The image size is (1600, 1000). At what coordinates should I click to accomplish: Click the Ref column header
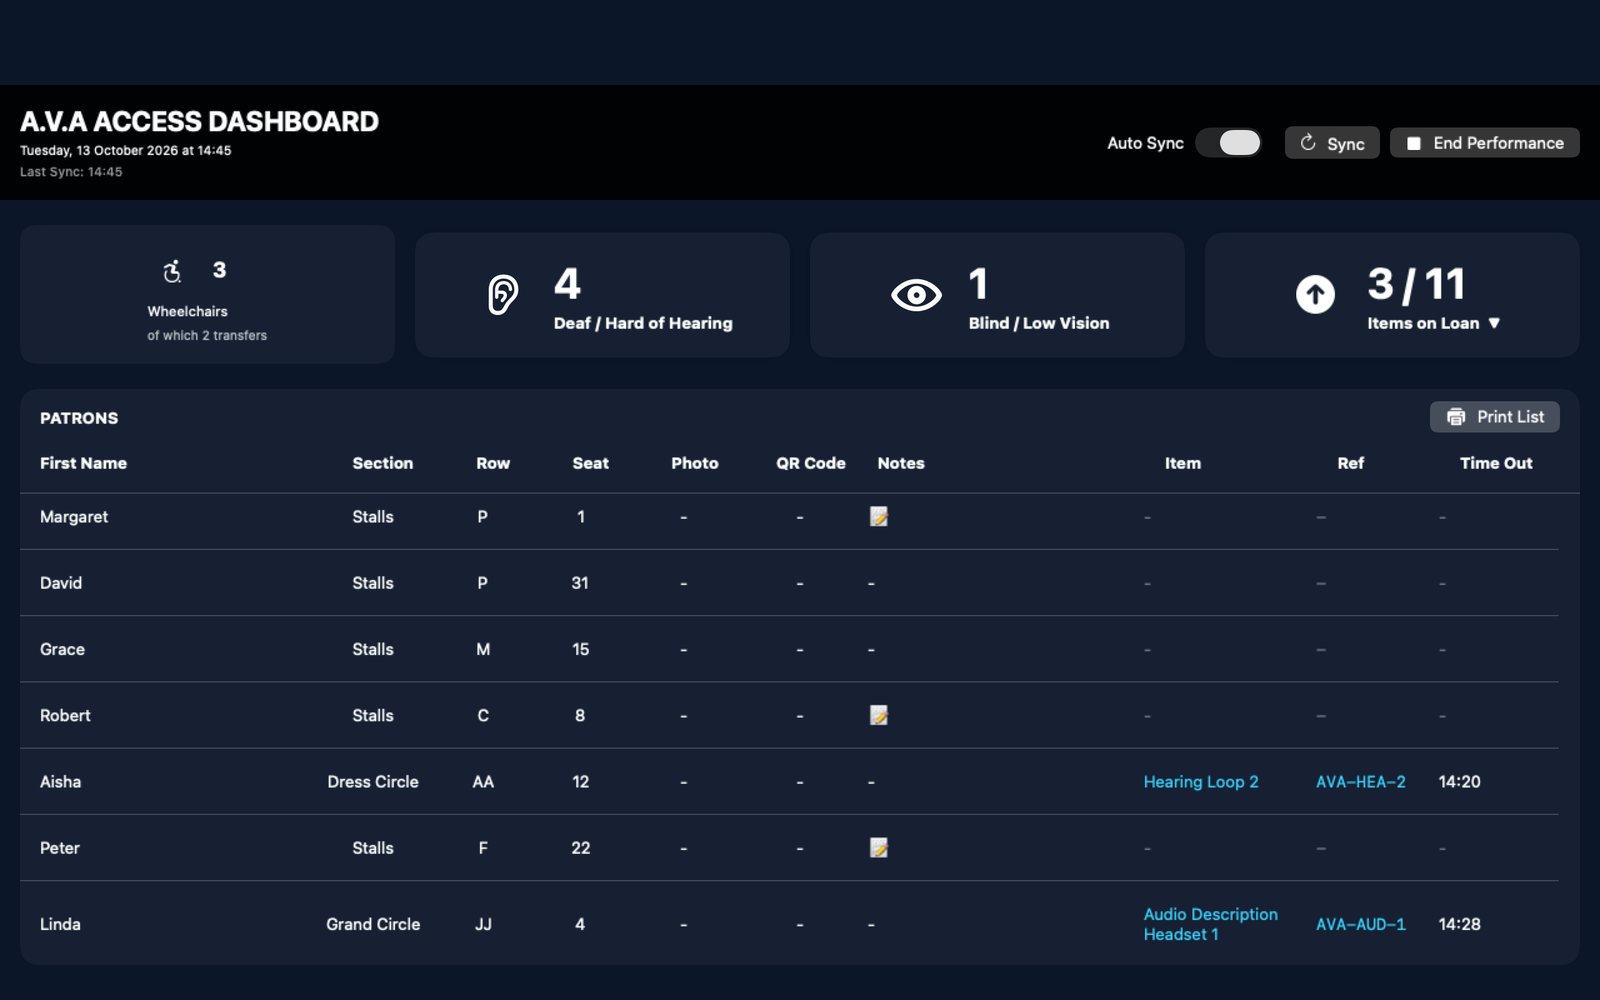1351,463
